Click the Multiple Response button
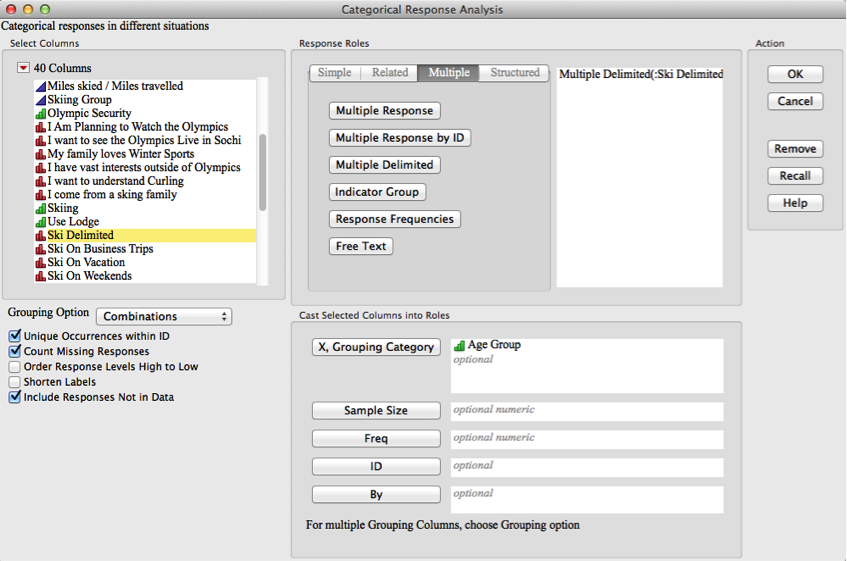The width and height of the screenshot is (847, 561). click(x=385, y=111)
